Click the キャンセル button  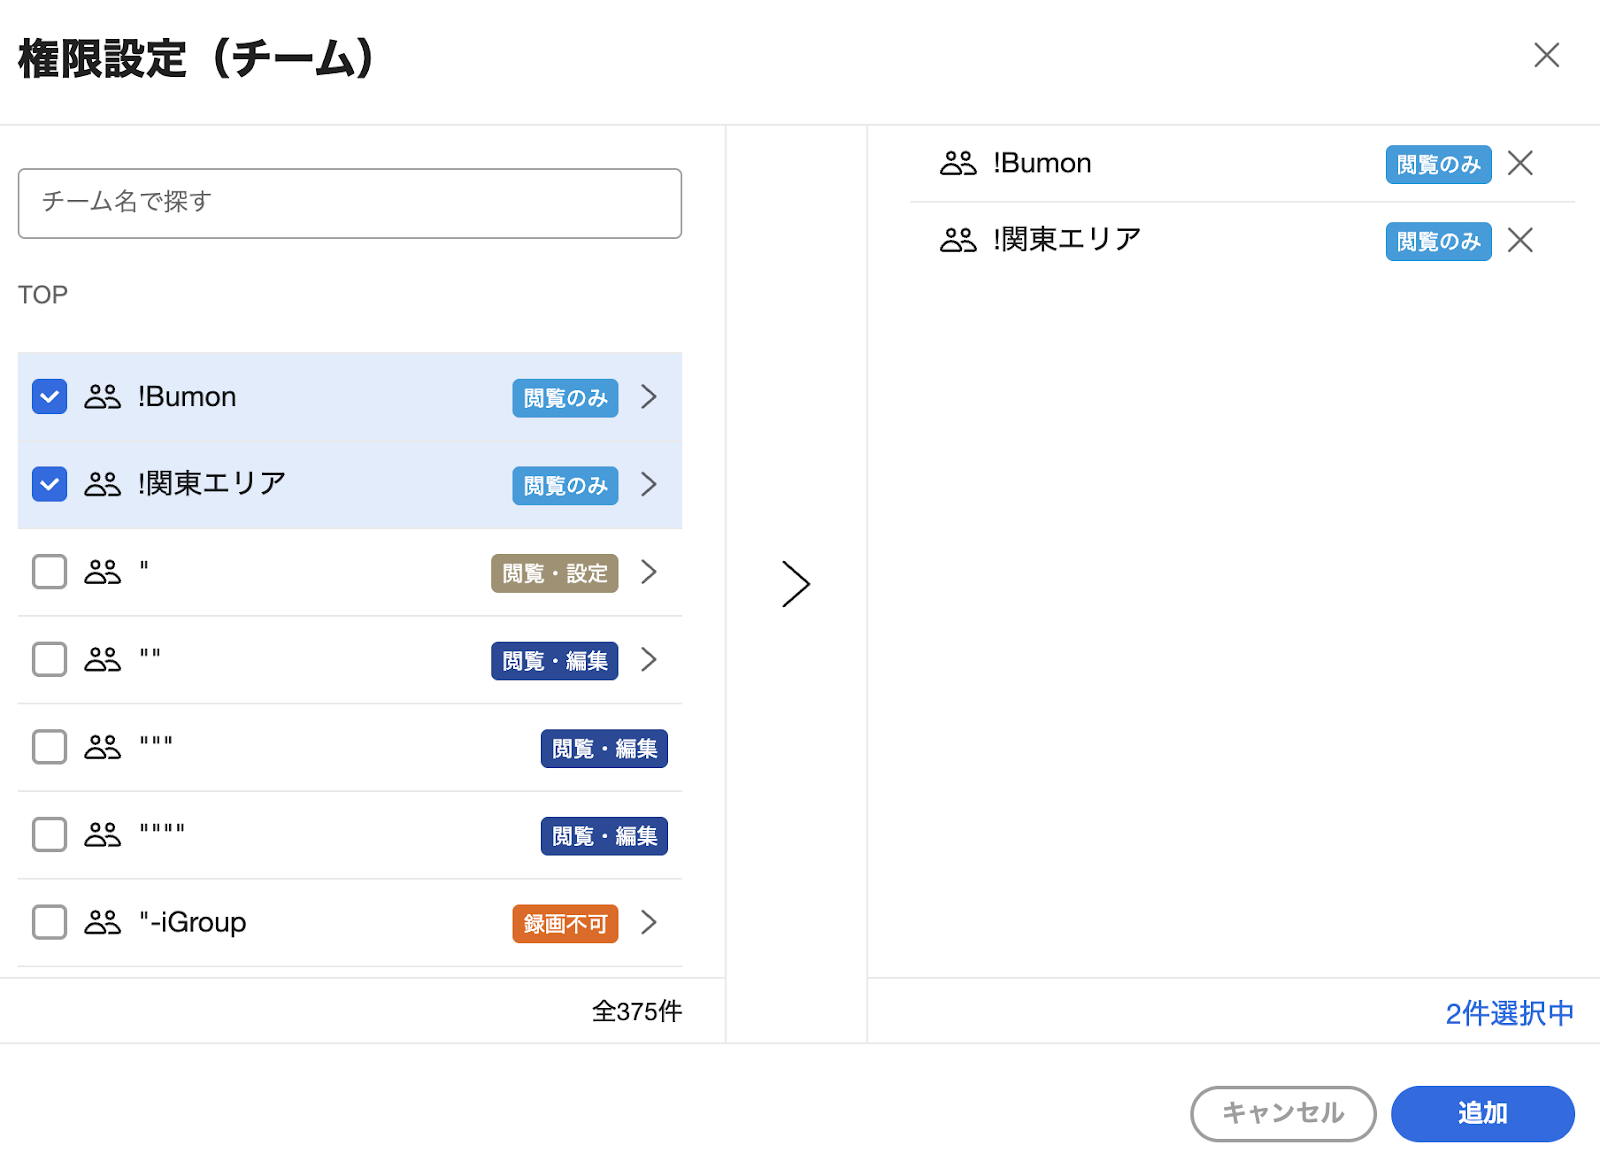[1283, 1114]
